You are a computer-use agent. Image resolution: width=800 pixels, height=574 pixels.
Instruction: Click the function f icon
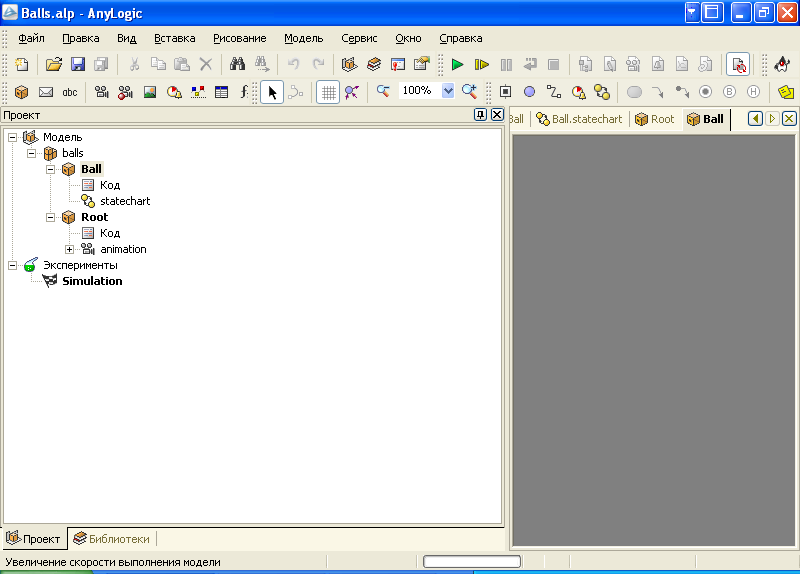244,92
